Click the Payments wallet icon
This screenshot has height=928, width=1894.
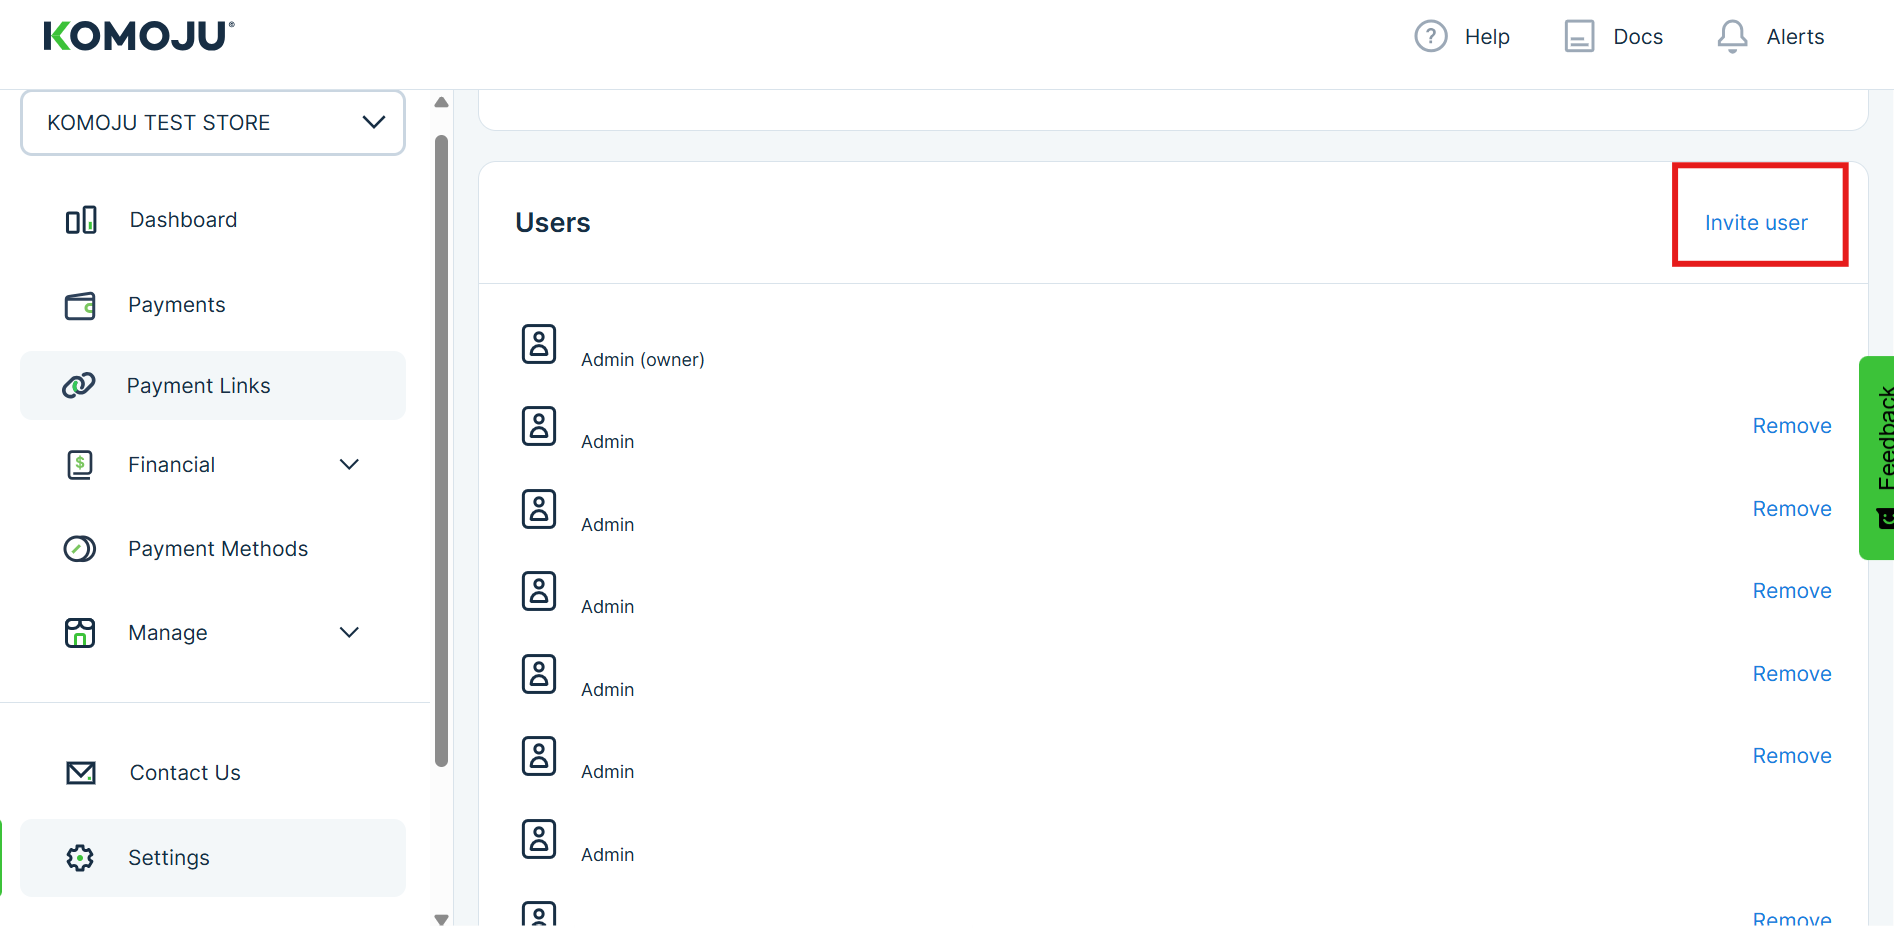80,305
